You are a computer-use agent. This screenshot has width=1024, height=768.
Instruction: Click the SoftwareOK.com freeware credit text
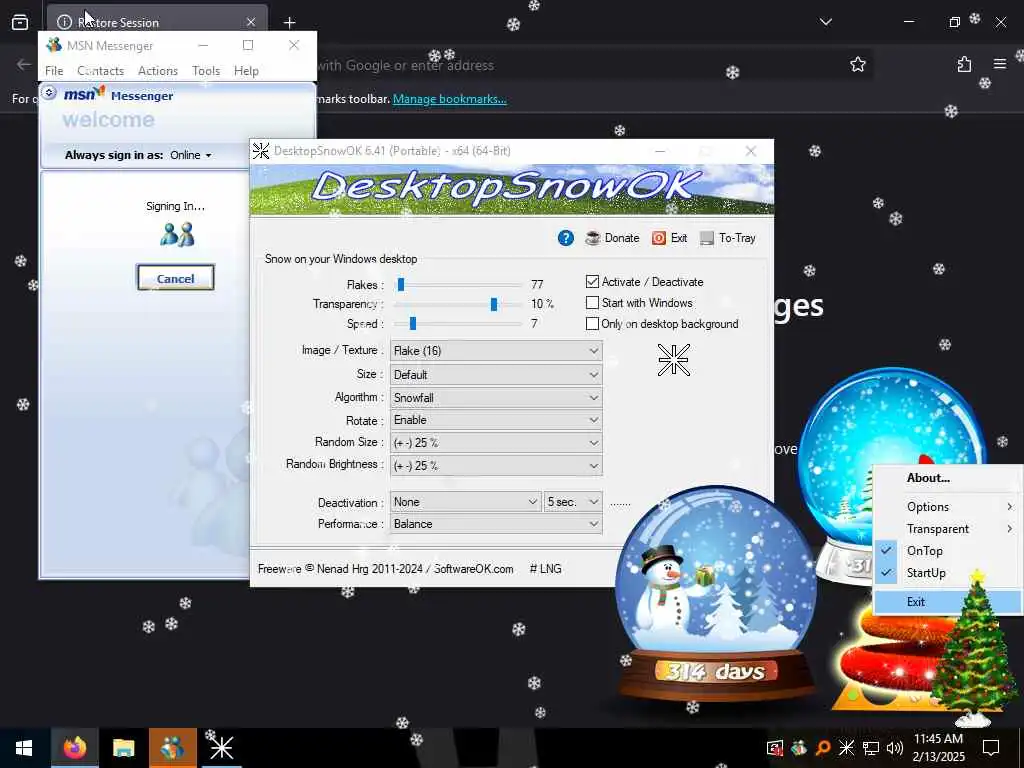pyautogui.click(x=385, y=569)
